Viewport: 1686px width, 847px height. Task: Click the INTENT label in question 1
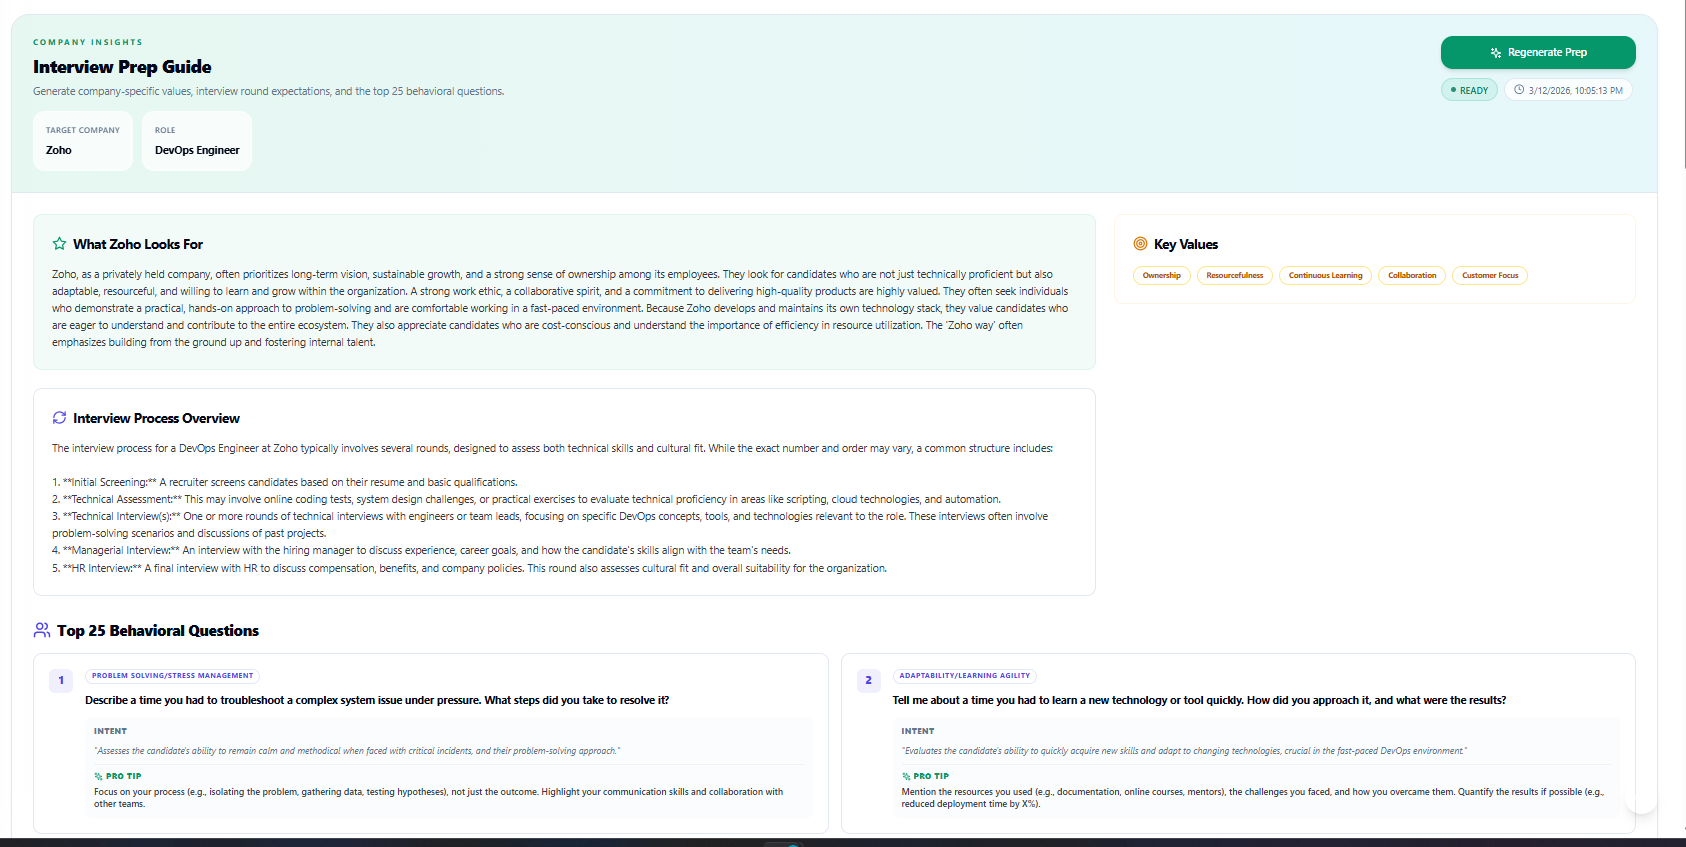110,731
